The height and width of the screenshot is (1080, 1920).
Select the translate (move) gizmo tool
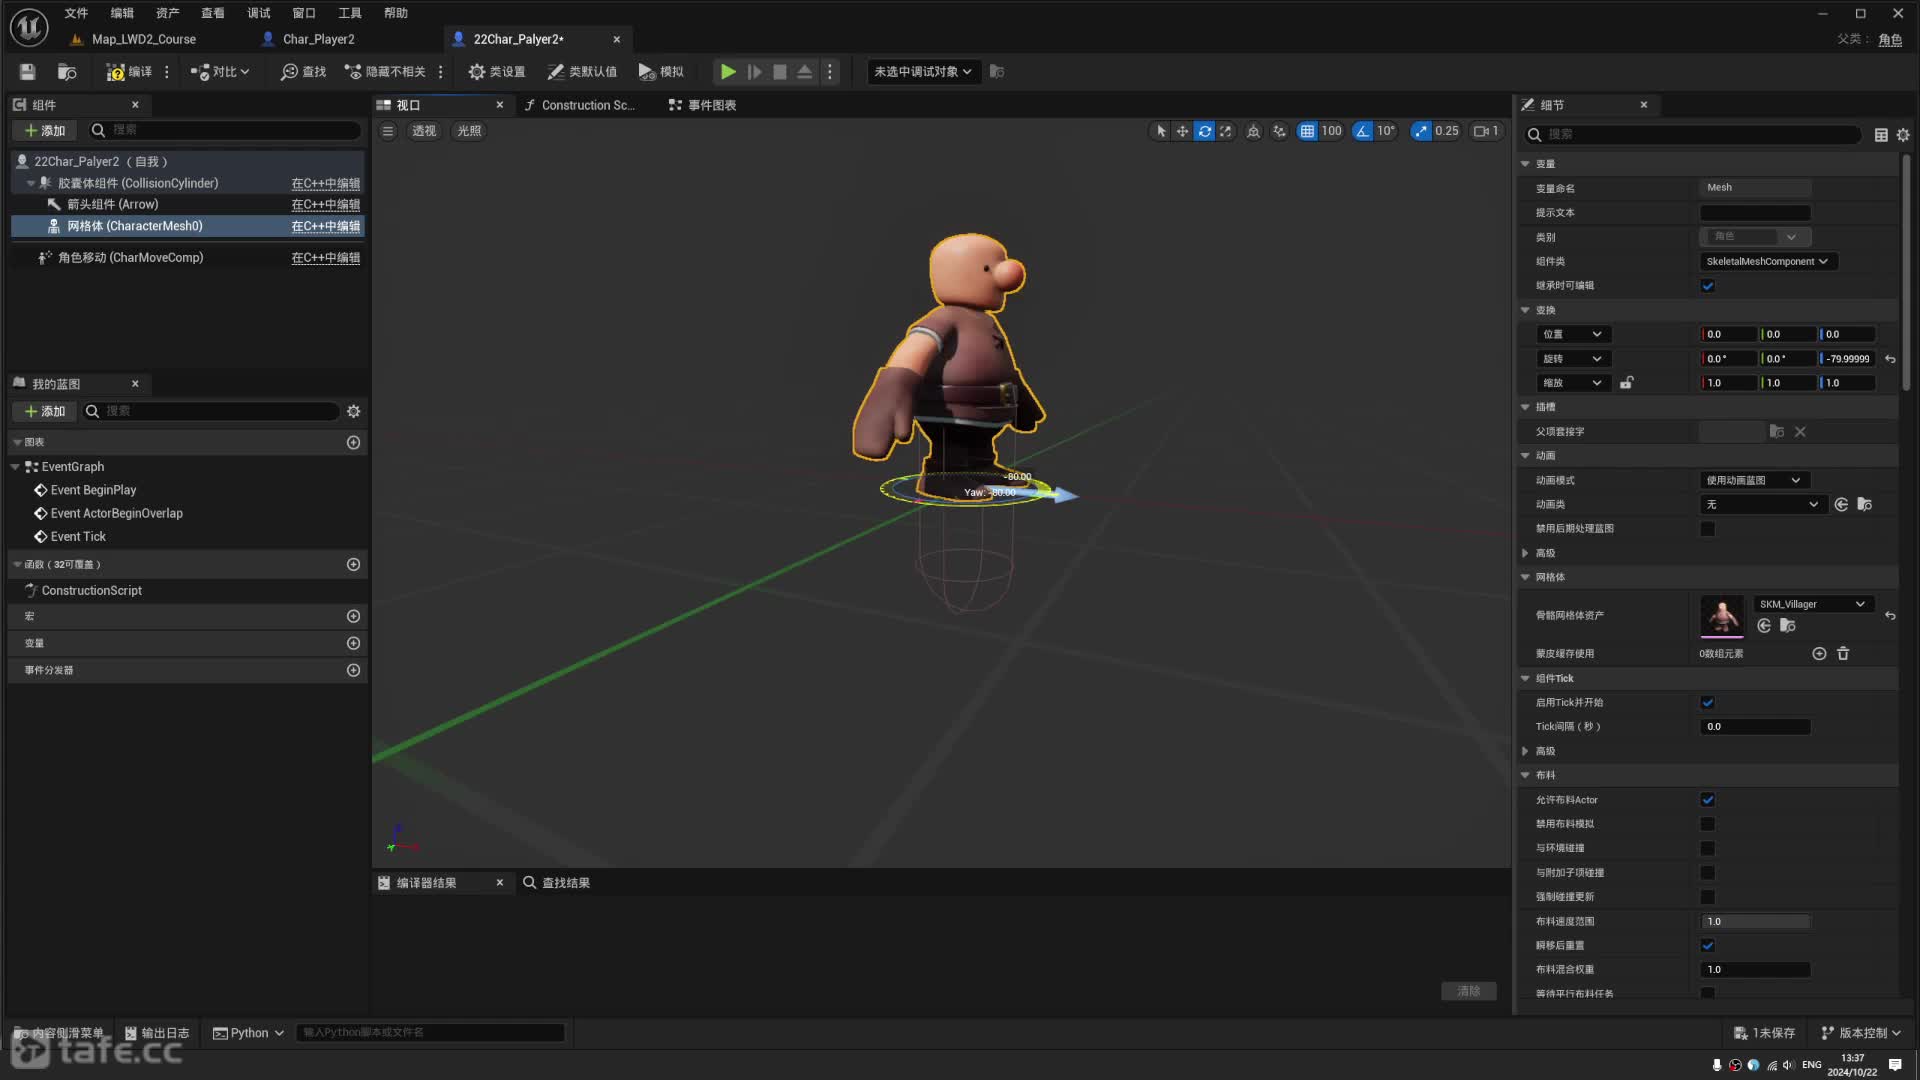tap(1182, 131)
